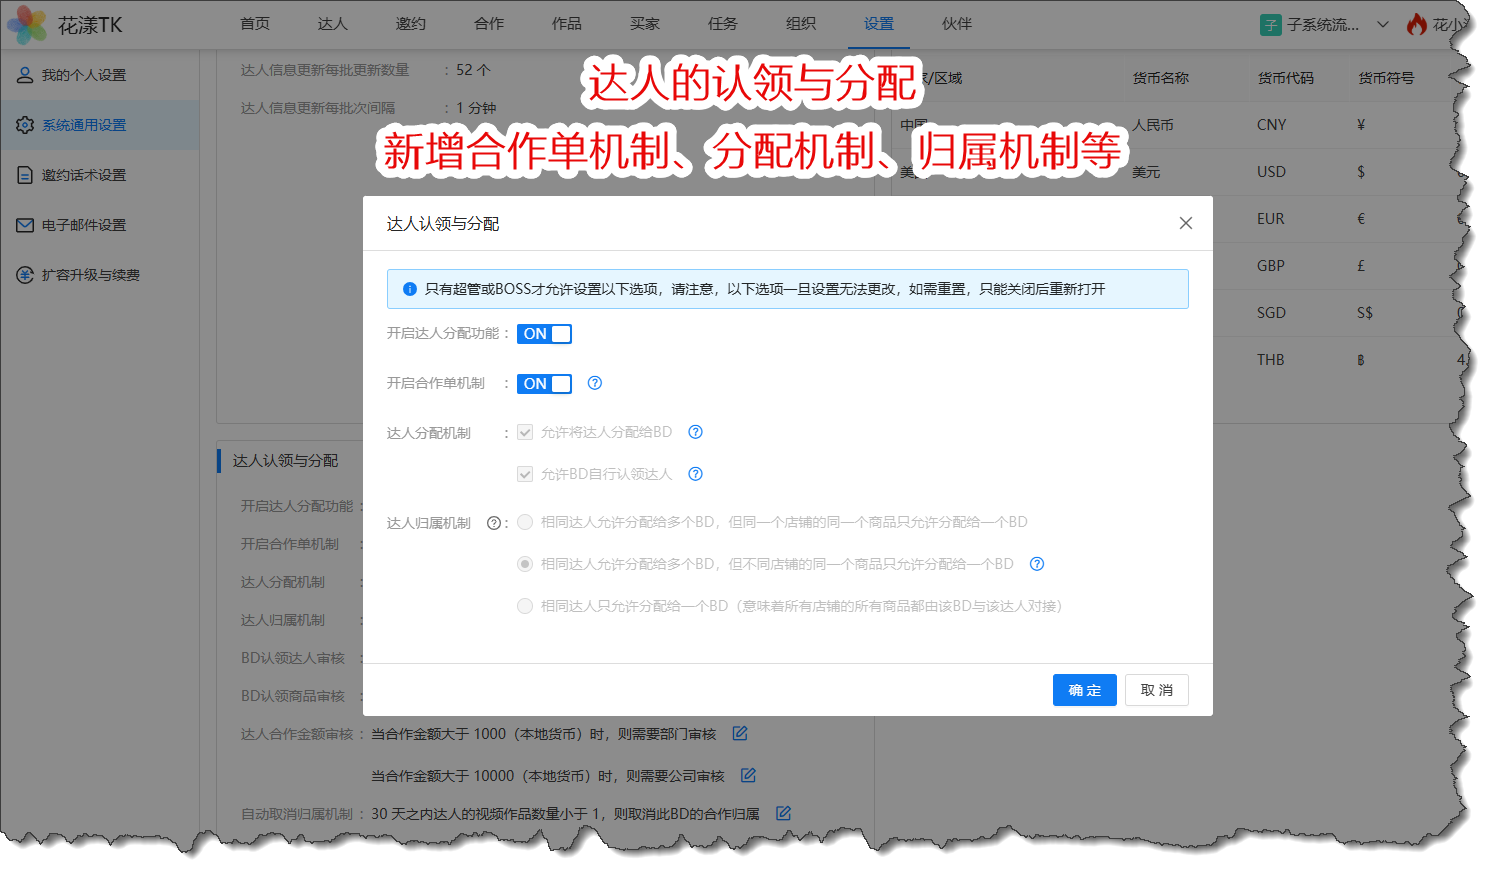The width and height of the screenshot is (1494, 872).
Task: Click help icon next to 允许将达人分配给BD
Action: click(696, 432)
